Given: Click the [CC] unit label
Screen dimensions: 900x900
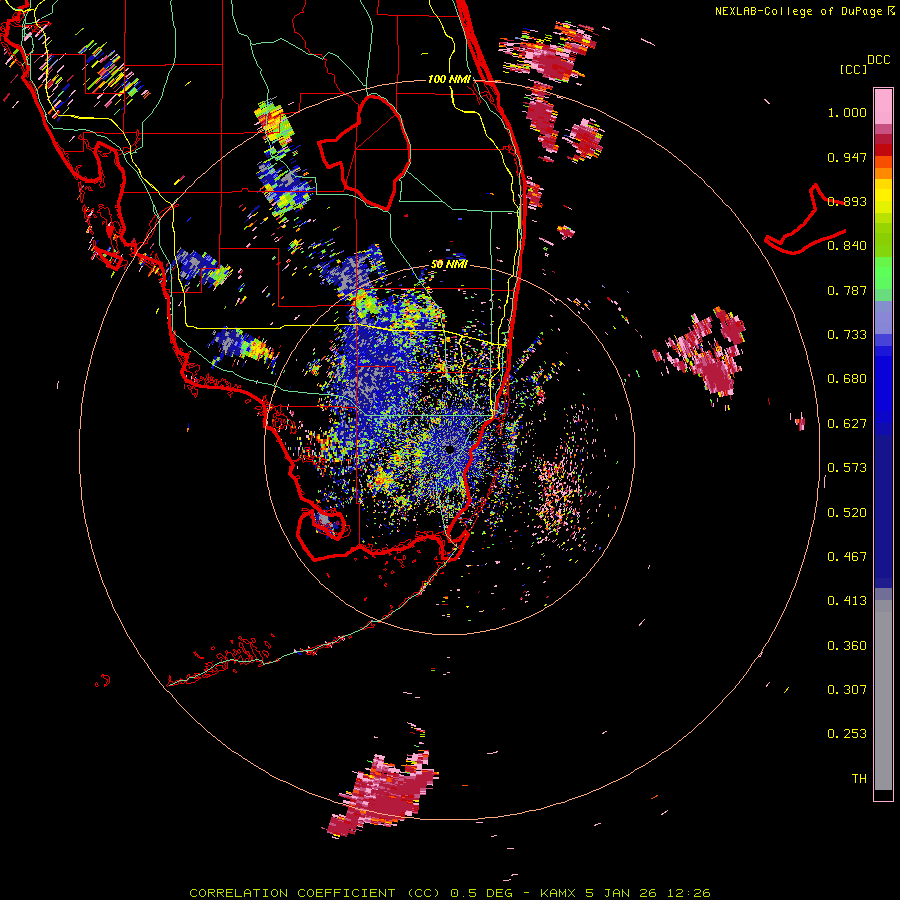Looking at the screenshot, I should [x=853, y=69].
